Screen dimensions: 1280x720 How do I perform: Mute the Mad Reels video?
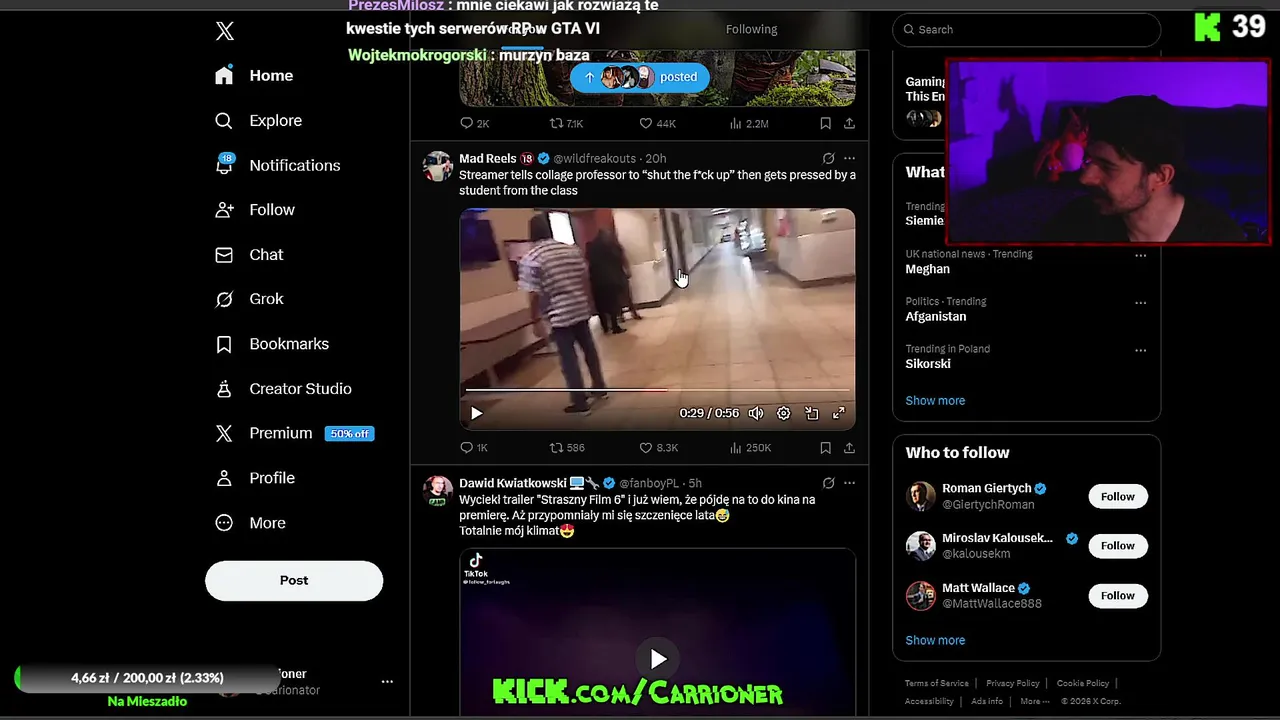(x=756, y=413)
